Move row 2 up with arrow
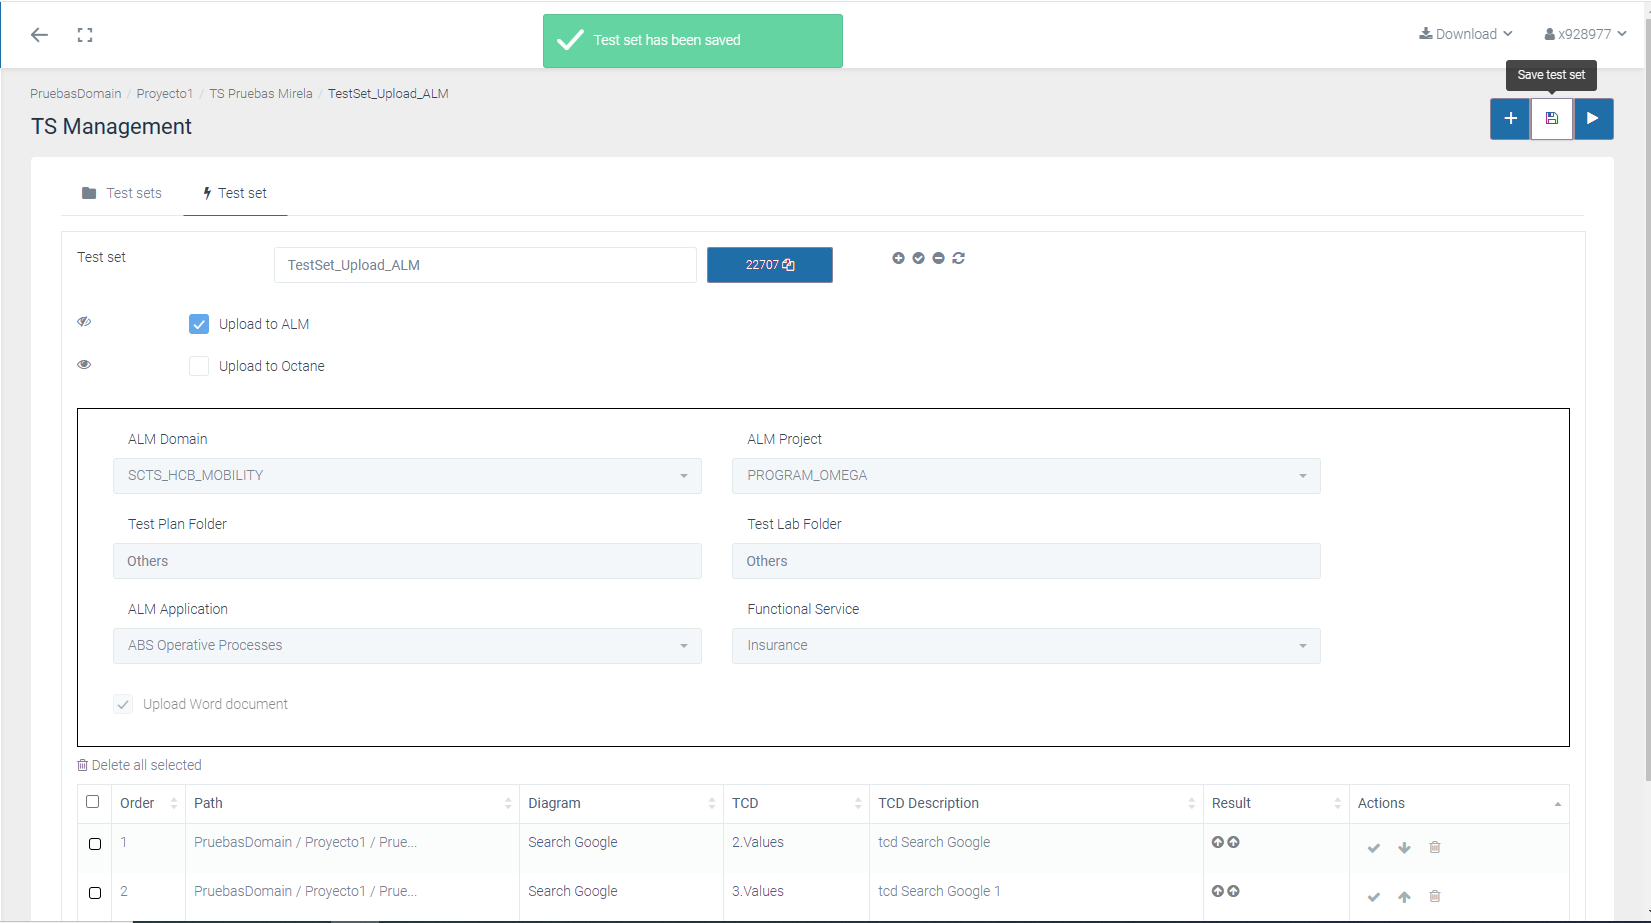The image size is (1651, 923). click(1404, 896)
